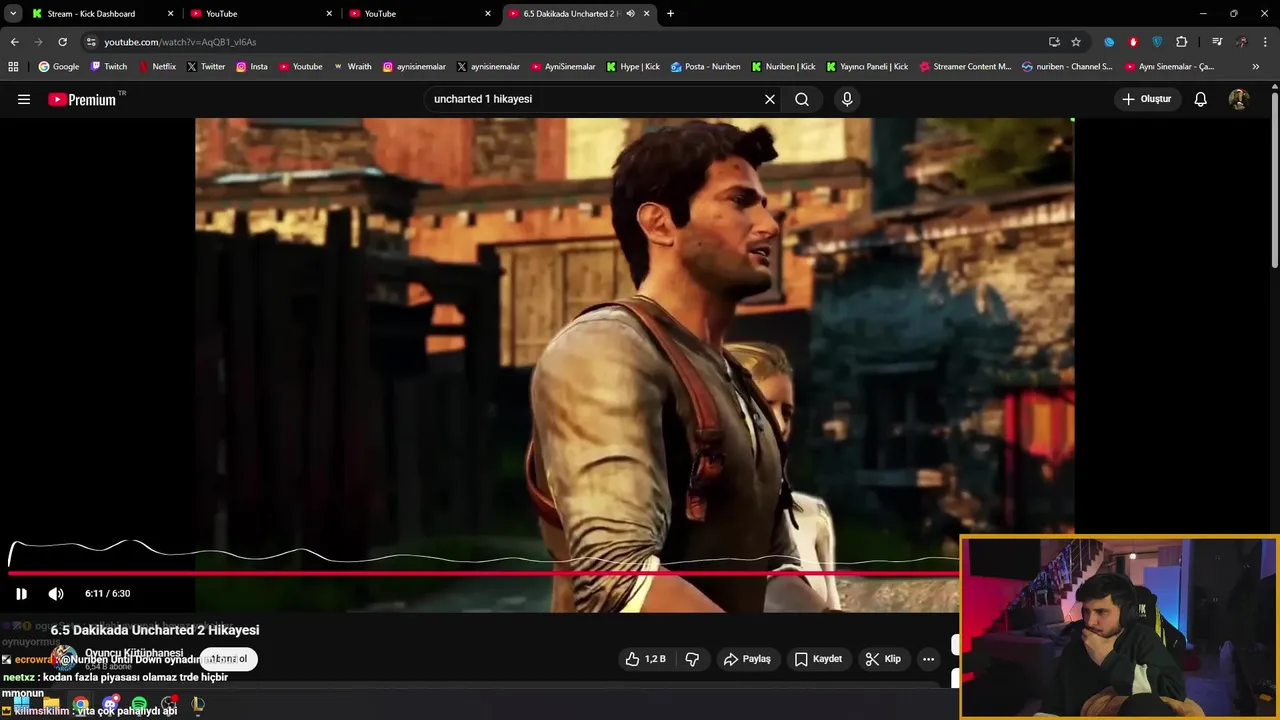Viewport: 1280px width, 720px height.
Task: Open the Windows Start button on taskbar
Action: pyautogui.click(x=22, y=705)
